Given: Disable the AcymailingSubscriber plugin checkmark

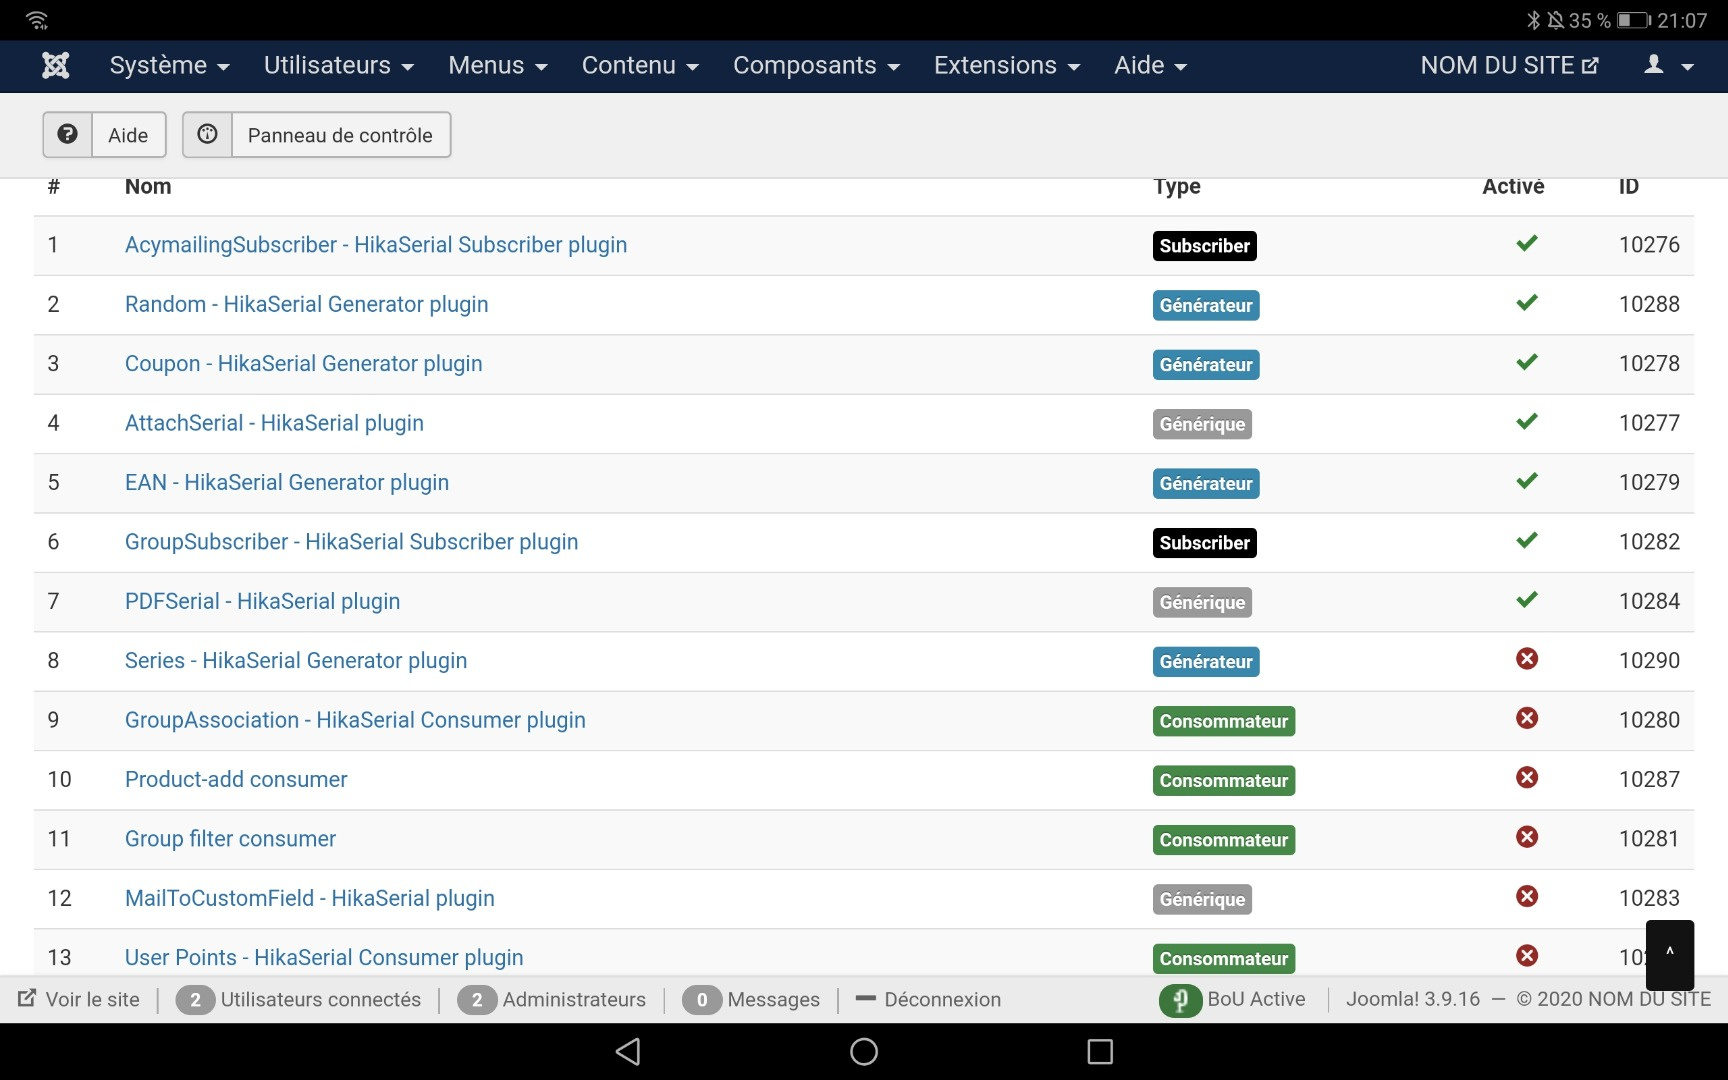Looking at the screenshot, I should [1527, 243].
